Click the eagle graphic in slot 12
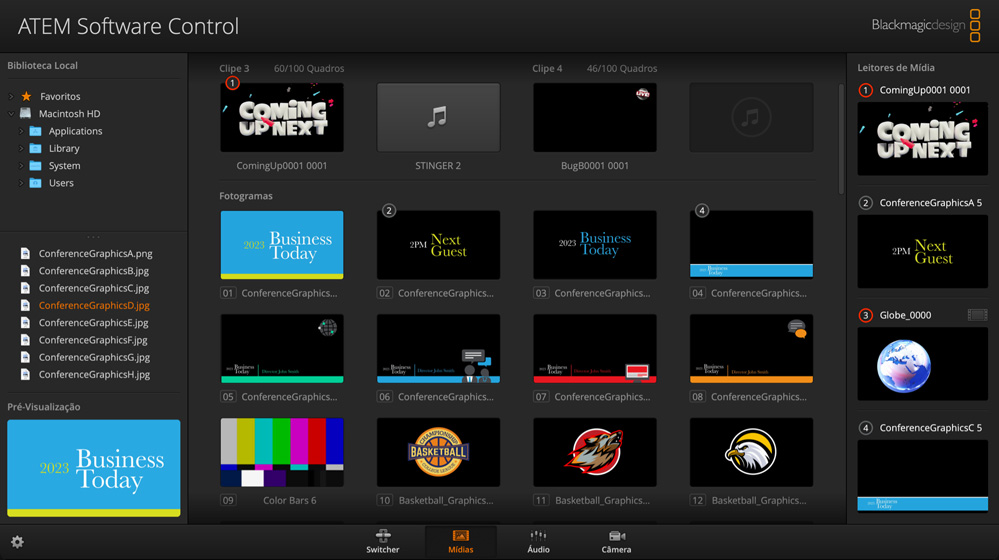 (x=751, y=453)
